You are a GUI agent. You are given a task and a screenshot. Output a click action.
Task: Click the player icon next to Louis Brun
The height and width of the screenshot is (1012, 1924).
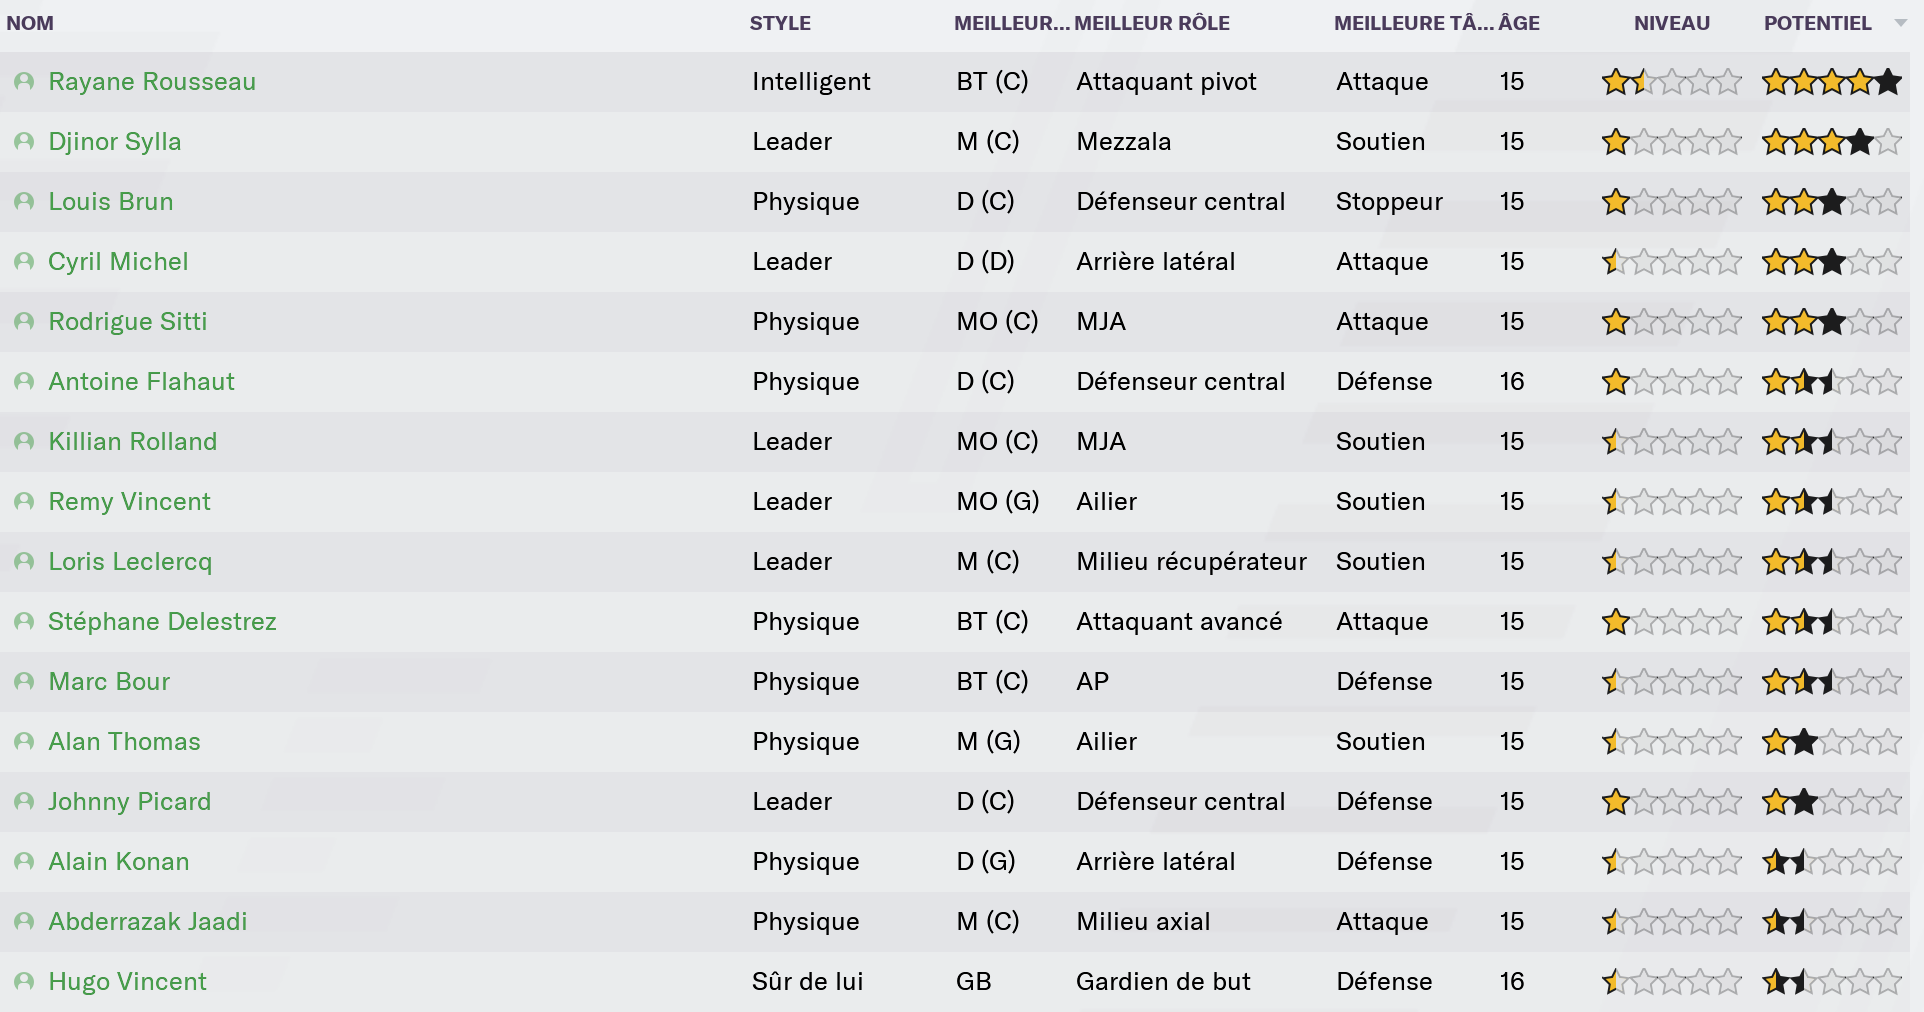point(24,202)
